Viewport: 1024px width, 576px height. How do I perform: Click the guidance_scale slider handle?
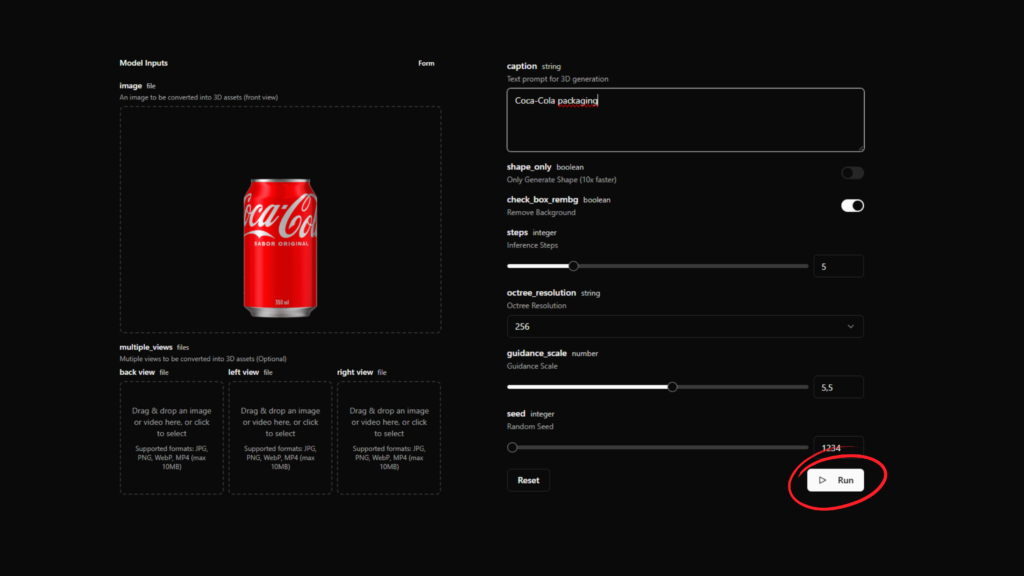(672, 387)
